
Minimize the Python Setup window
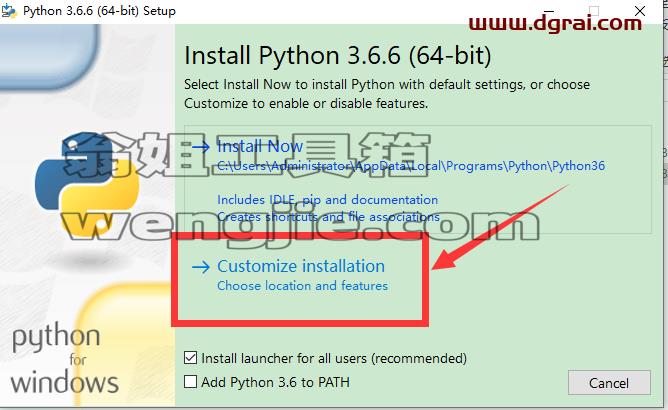click(x=549, y=11)
